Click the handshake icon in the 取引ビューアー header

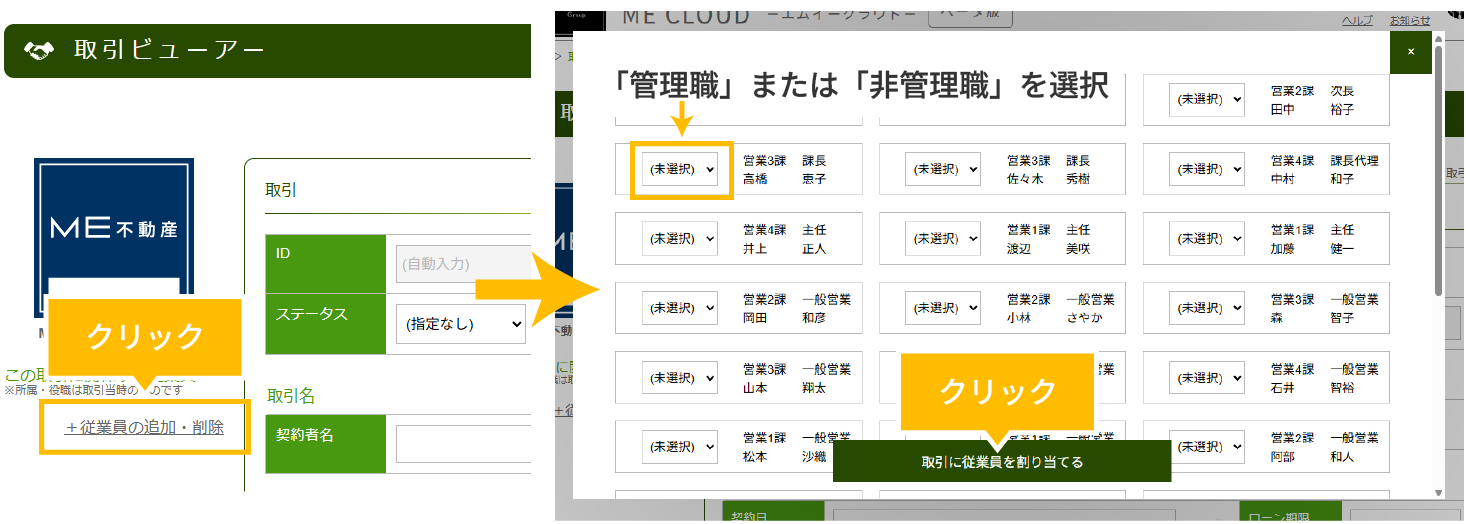click(38, 51)
